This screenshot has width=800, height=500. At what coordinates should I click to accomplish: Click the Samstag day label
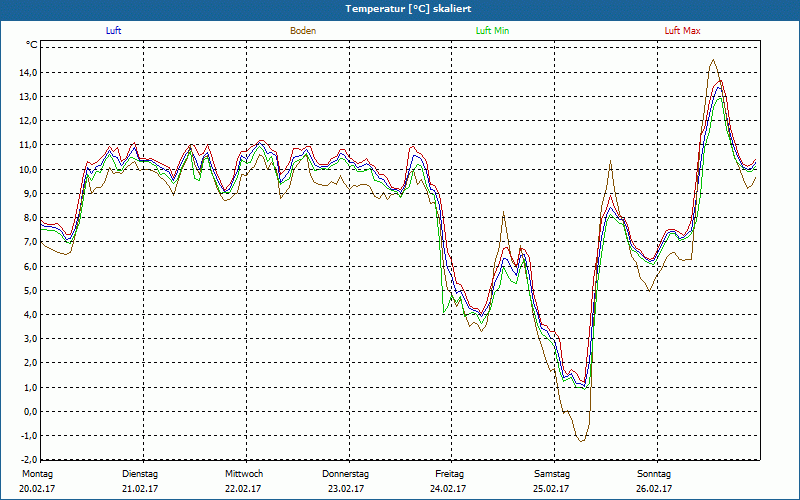point(552,474)
